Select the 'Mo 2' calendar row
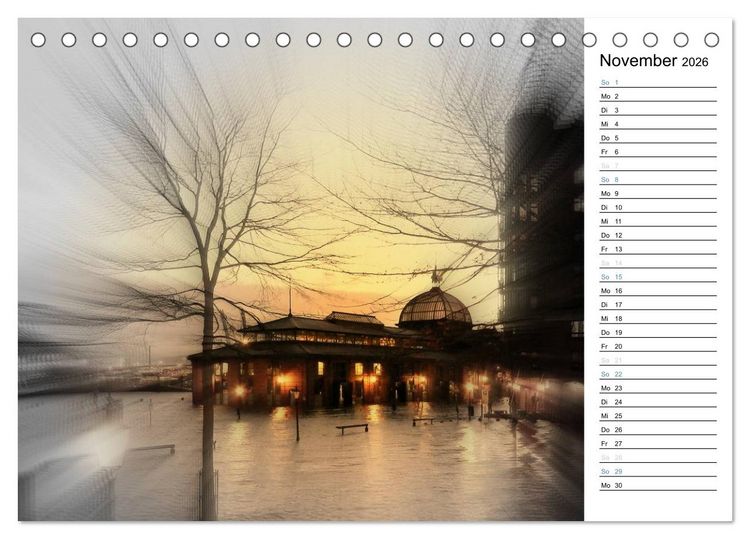The height and width of the screenshot is (539, 750). click(658, 96)
